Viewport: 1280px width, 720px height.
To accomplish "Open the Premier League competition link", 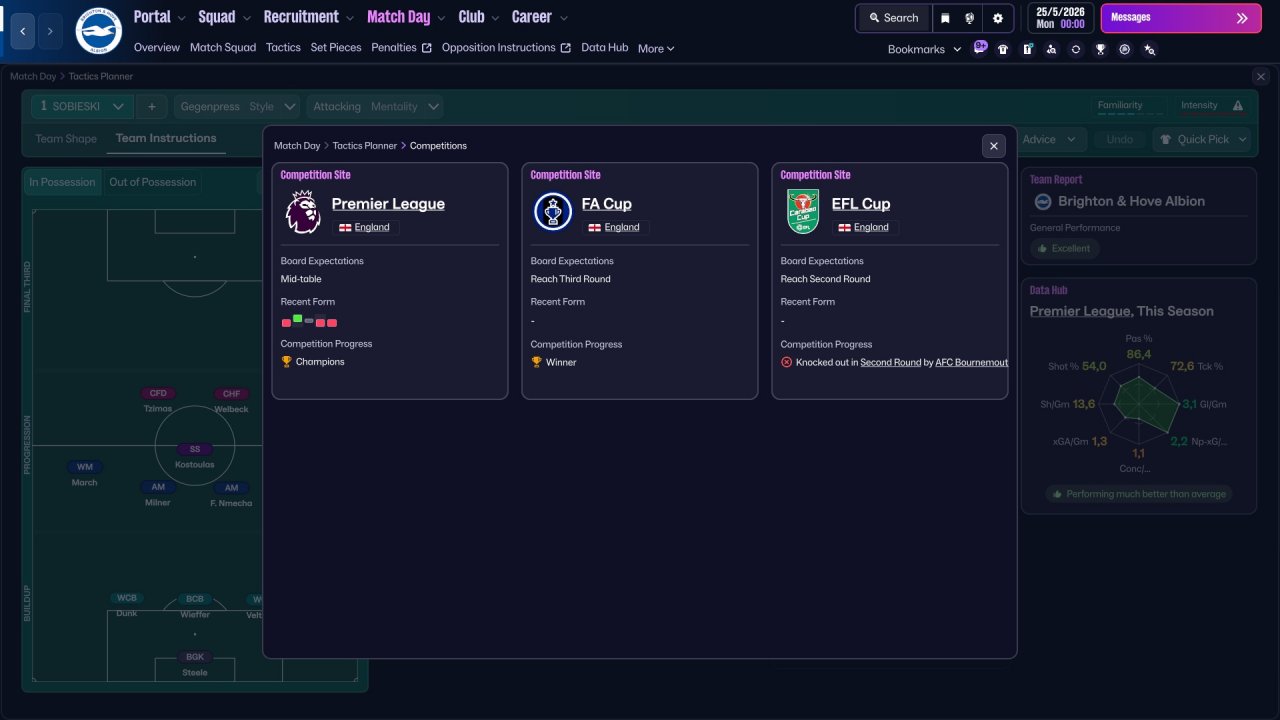I will (388, 204).
